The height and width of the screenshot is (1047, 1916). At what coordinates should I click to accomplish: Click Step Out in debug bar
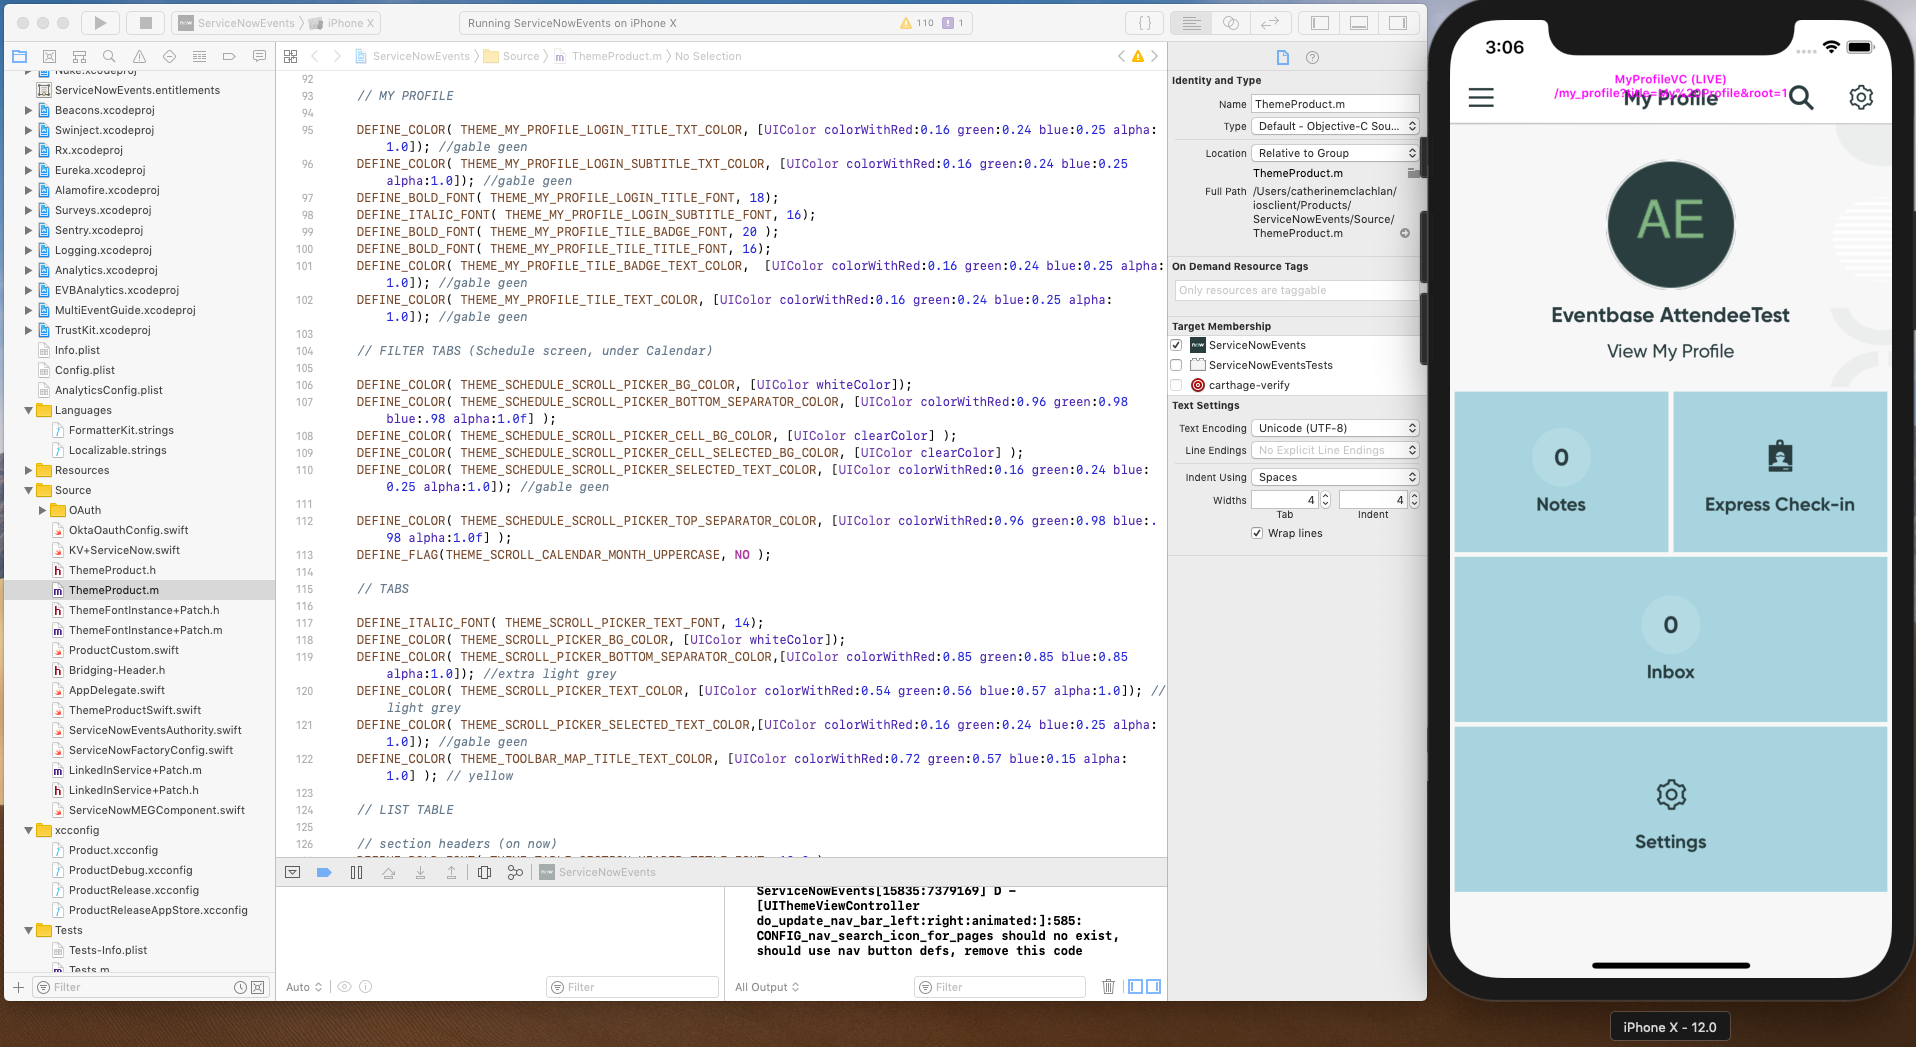452,872
